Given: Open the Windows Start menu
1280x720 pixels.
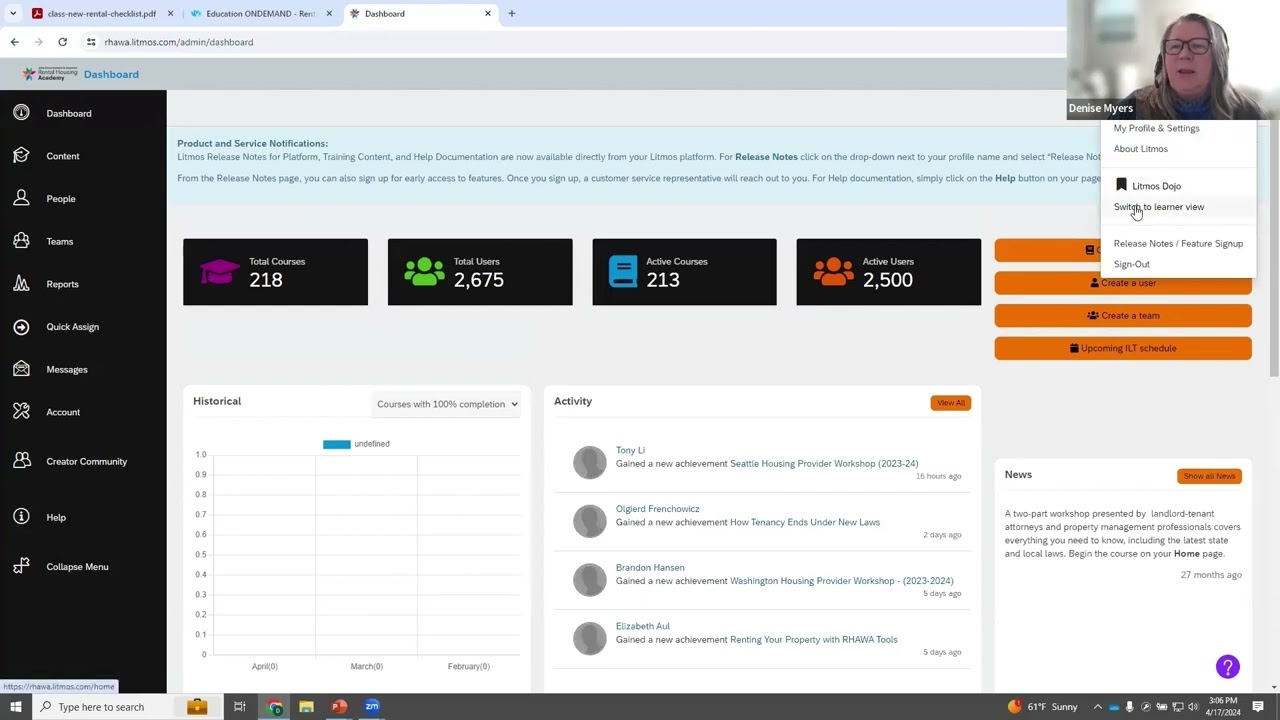Looking at the screenshot, I should click(15, 707).
